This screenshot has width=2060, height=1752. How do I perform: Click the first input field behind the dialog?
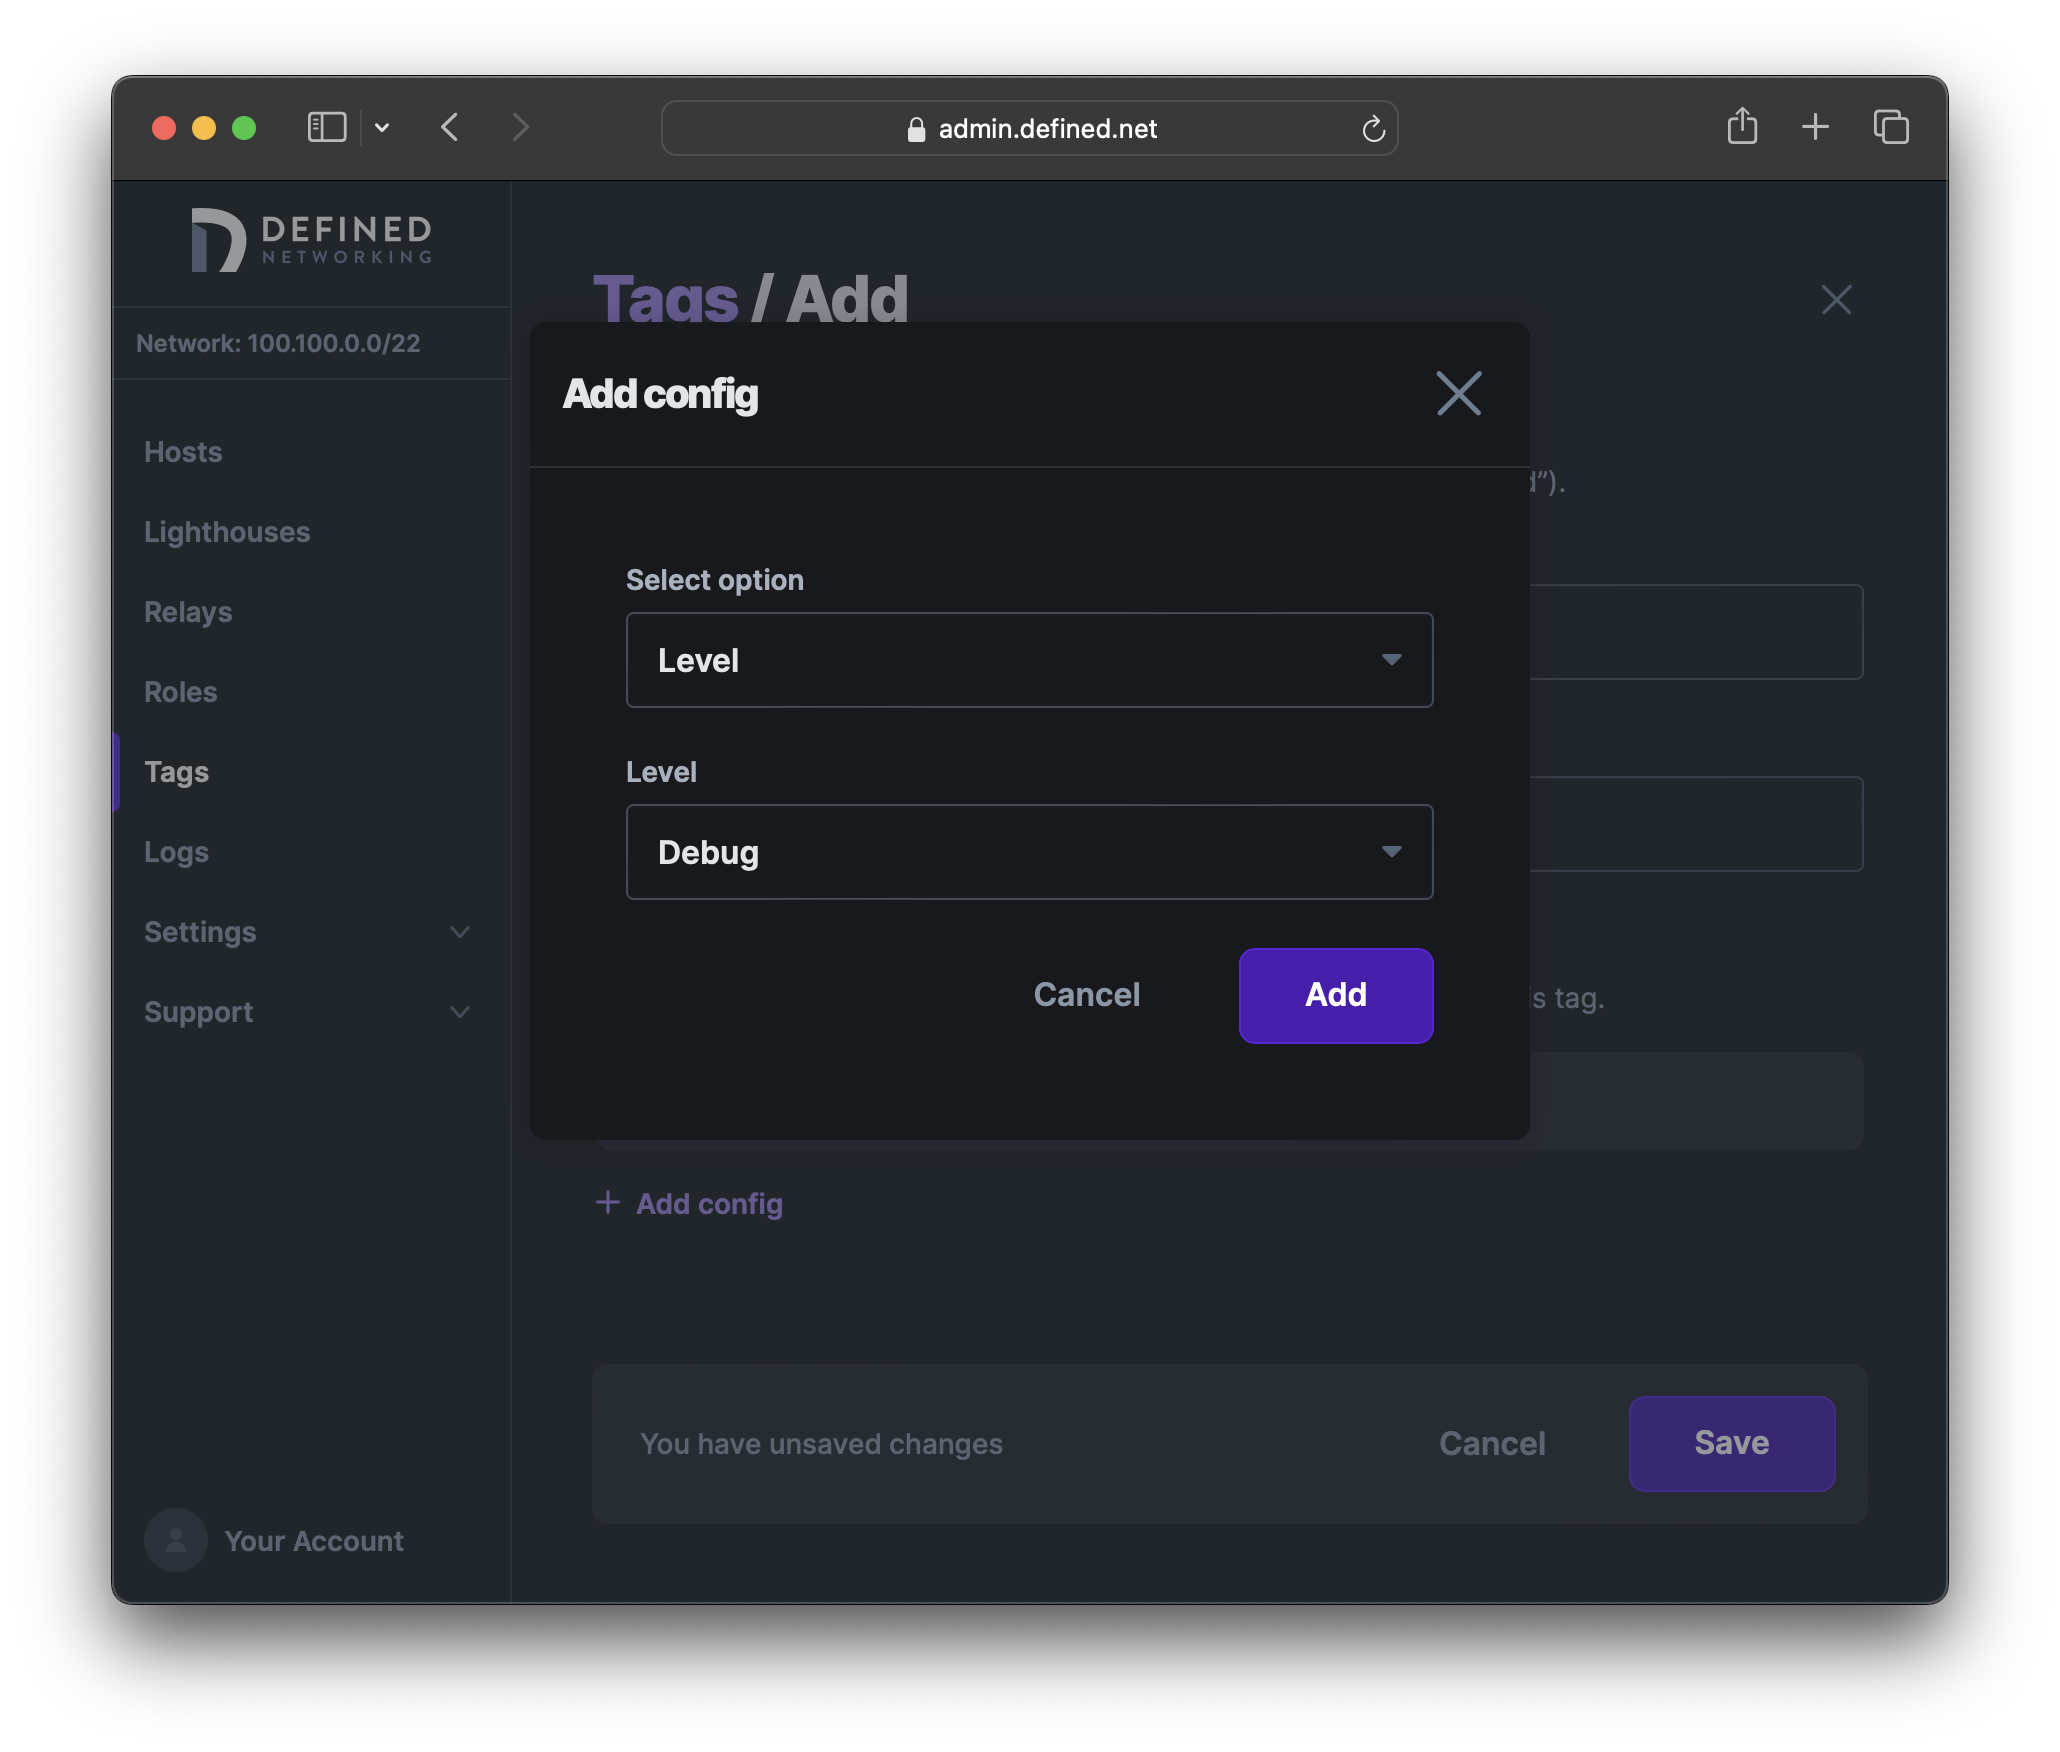[x=1696, y=632]
